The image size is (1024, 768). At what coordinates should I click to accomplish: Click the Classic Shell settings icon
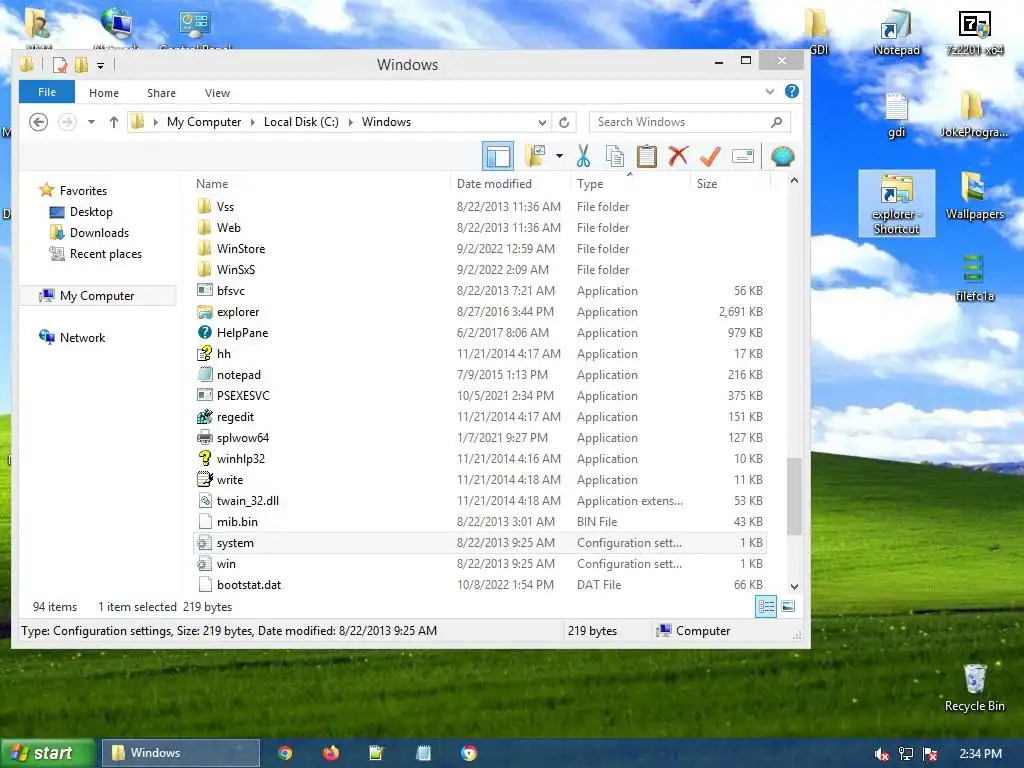(x=782, y=157)
